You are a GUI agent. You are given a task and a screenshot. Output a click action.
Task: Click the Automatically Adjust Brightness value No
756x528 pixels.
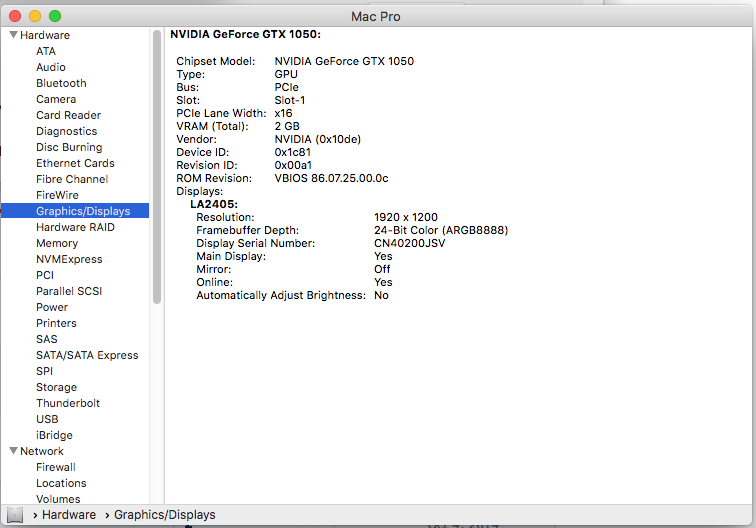point(381,296)
